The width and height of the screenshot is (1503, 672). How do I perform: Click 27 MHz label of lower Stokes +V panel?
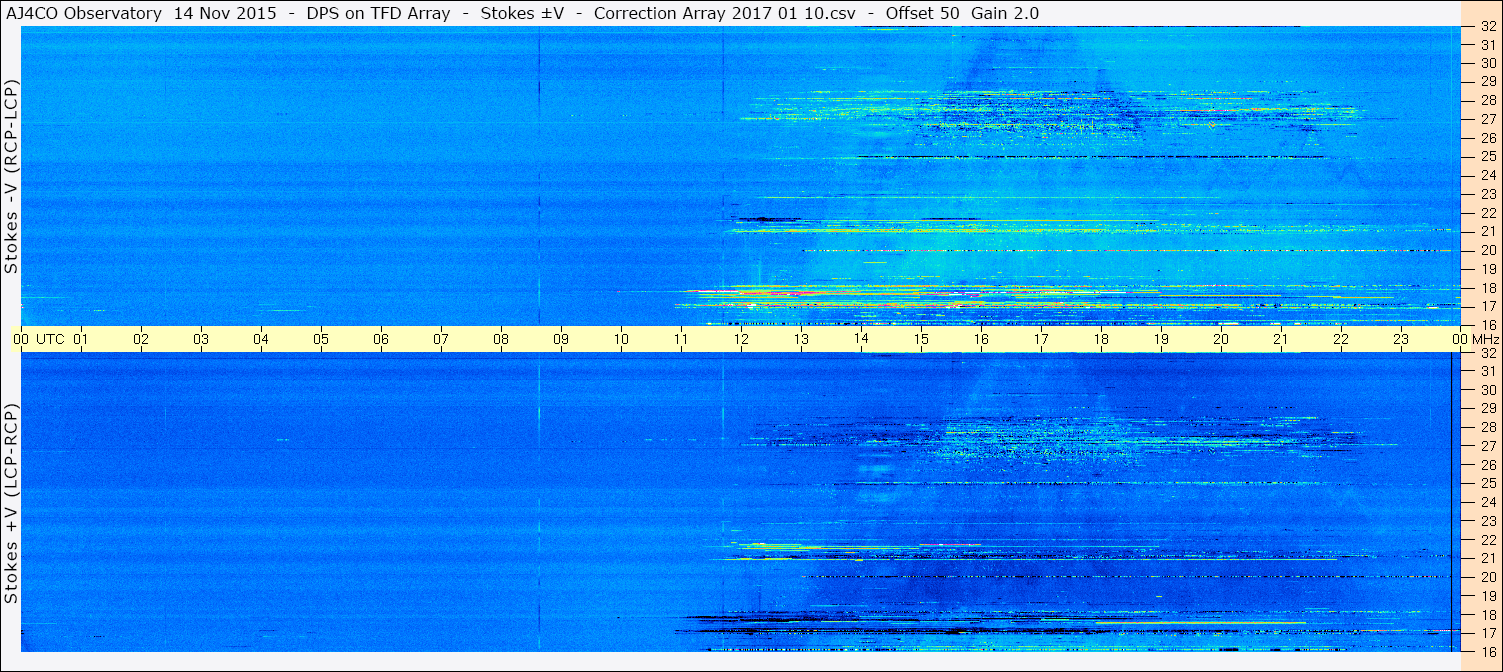(x=1488, y=446)
